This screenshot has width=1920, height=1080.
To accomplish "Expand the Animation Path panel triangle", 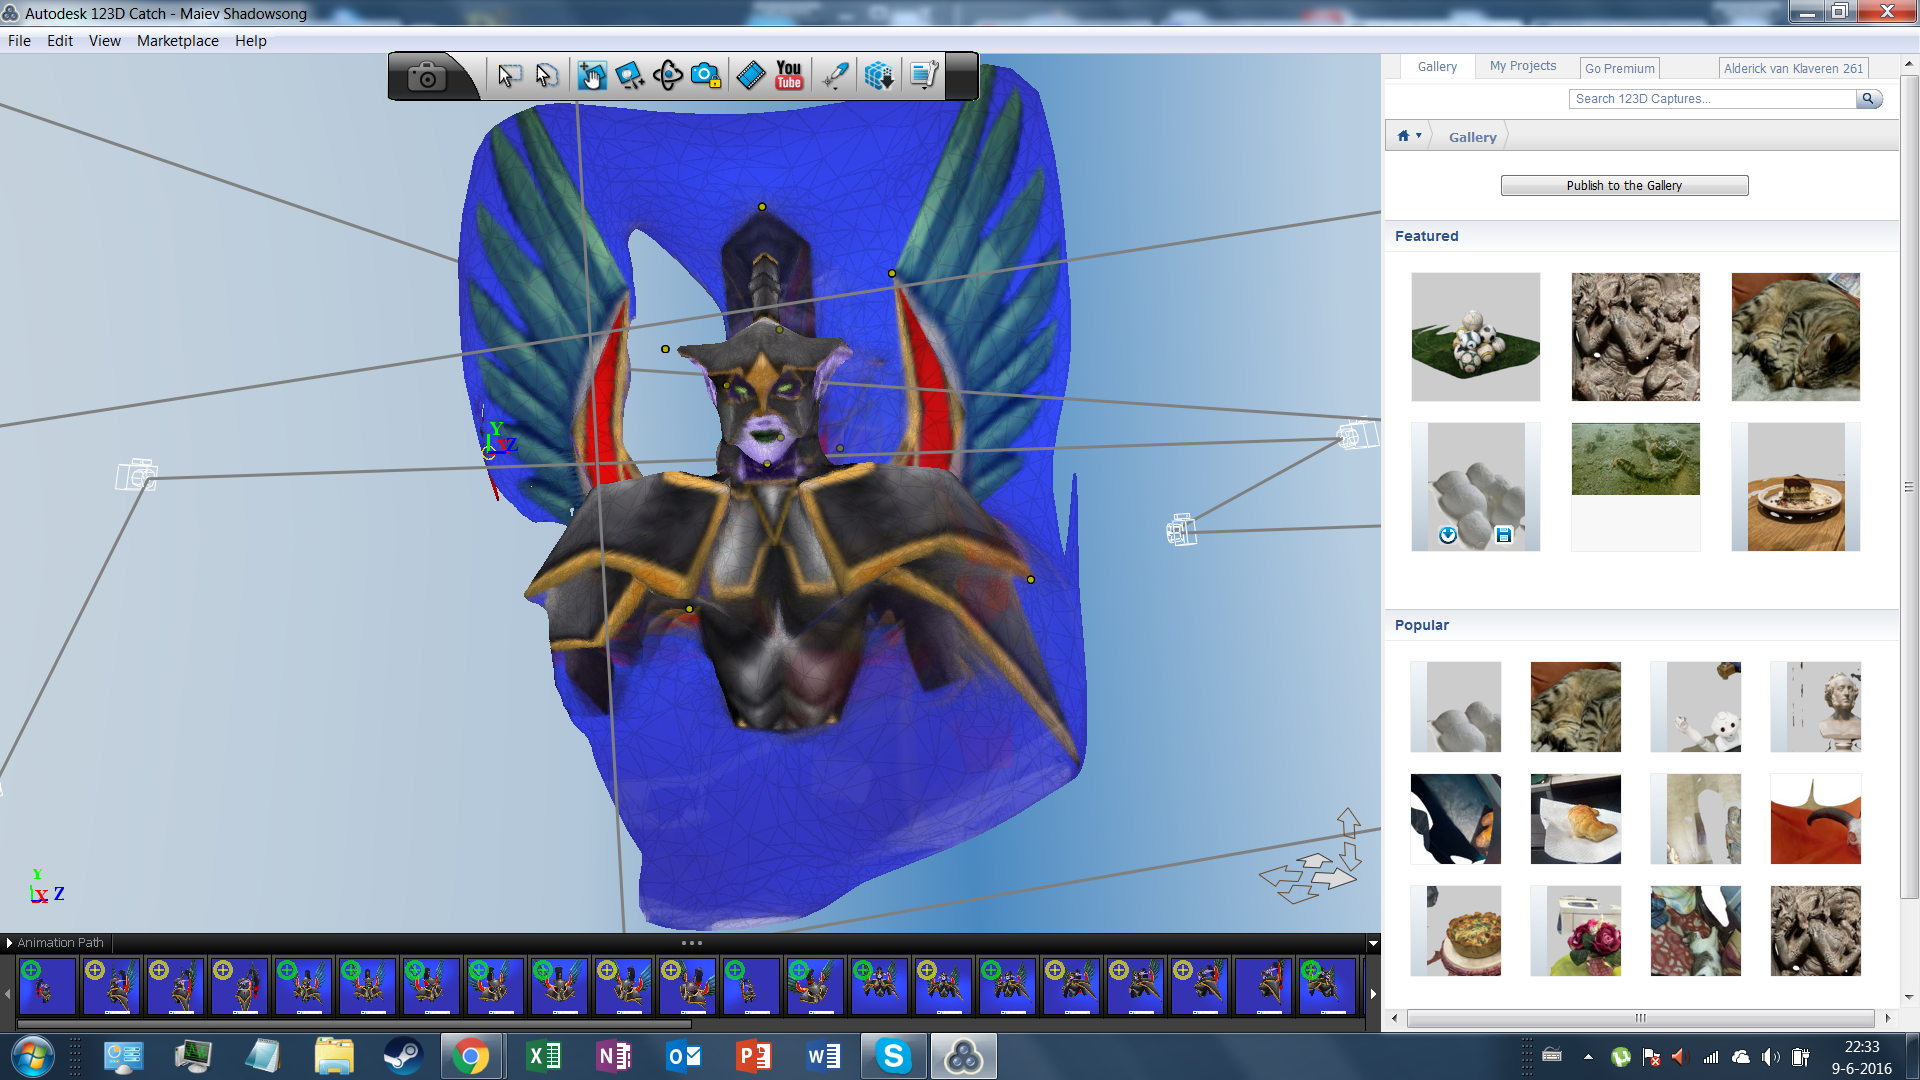I will tap(9, 943).
